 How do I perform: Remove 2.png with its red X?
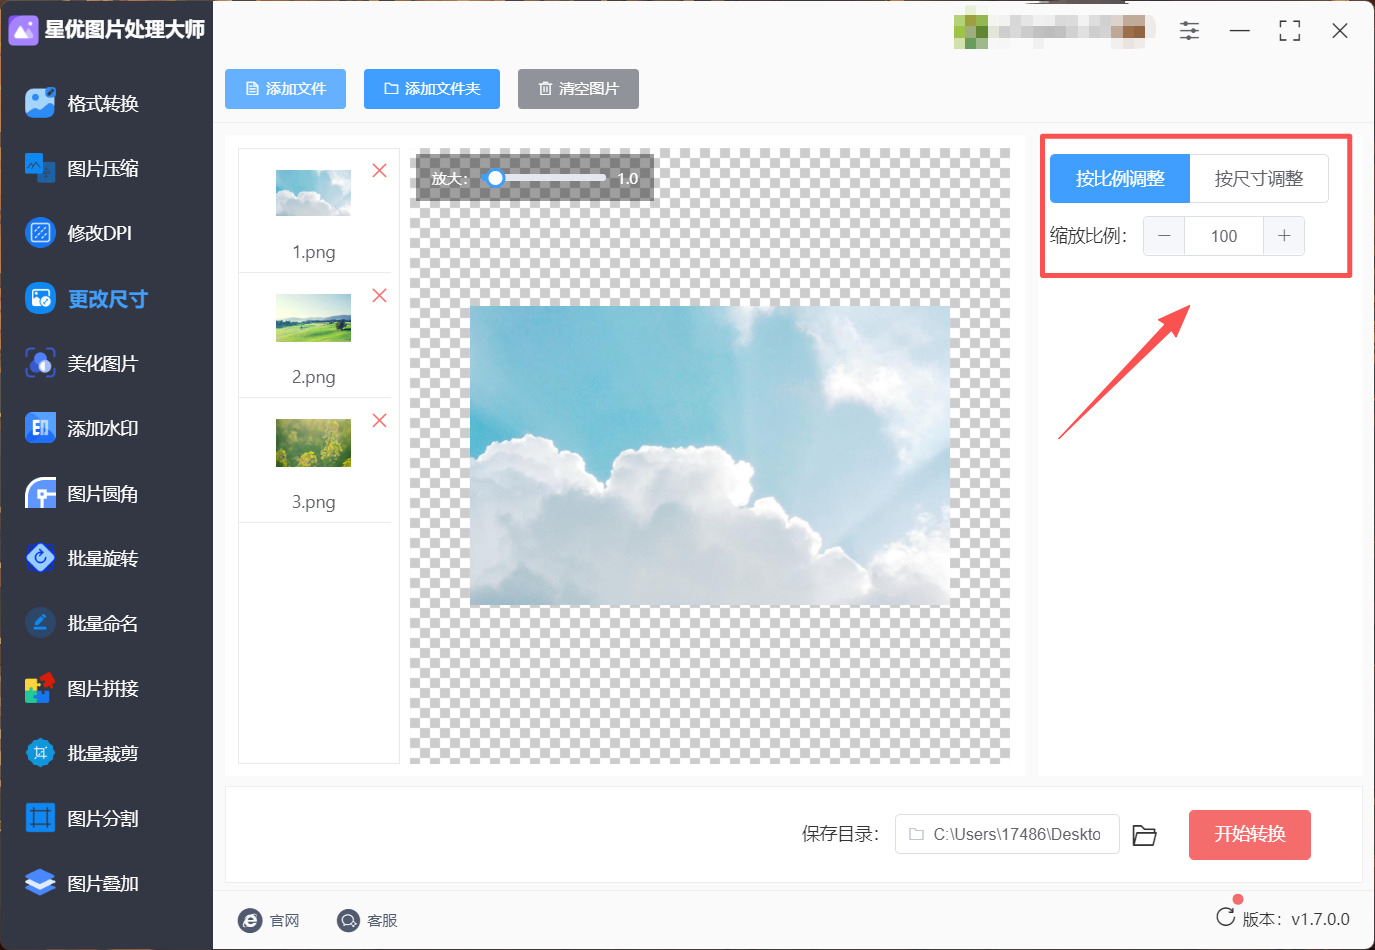pyautogui.click(x=380, y=296)
